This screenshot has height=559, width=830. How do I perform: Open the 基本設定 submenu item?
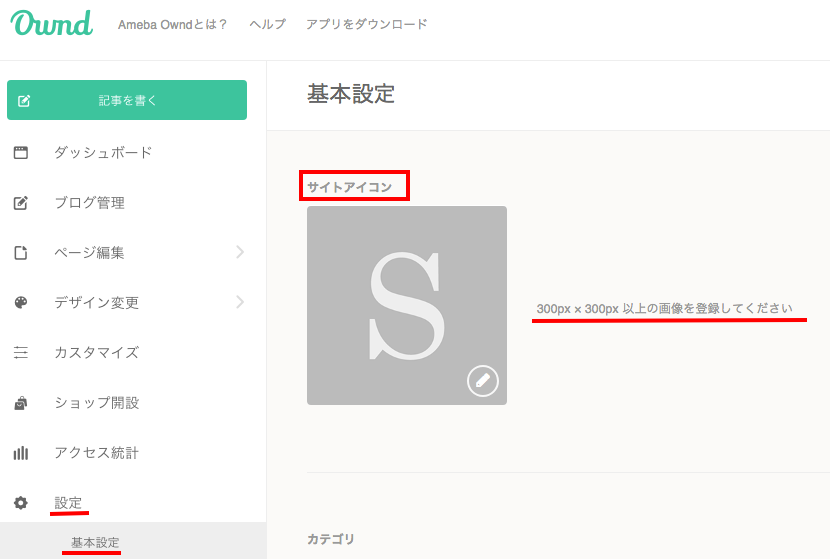pyautogui.click(x=95, y=543)
